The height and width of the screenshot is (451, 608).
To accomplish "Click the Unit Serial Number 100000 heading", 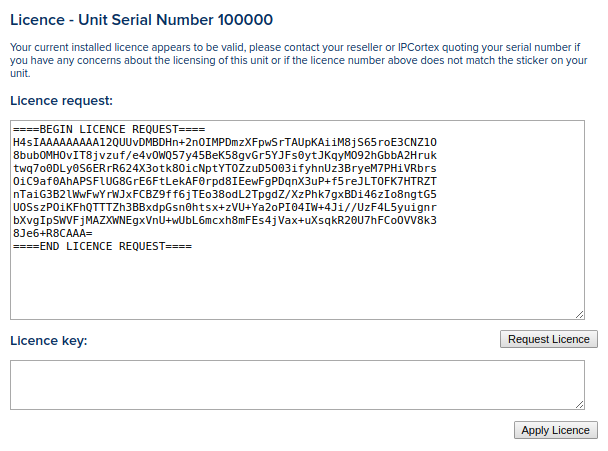I will pos(142,20).
